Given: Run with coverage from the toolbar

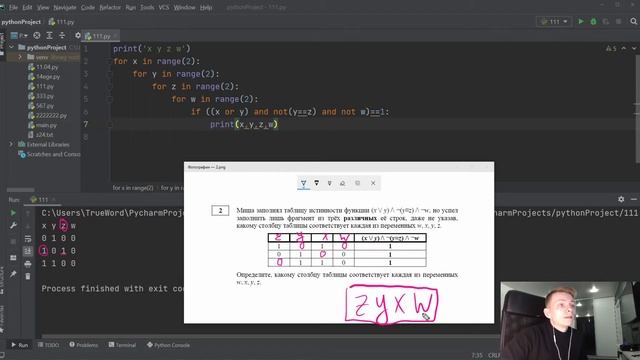Looking at the screenshot, I should click(606, 22).
